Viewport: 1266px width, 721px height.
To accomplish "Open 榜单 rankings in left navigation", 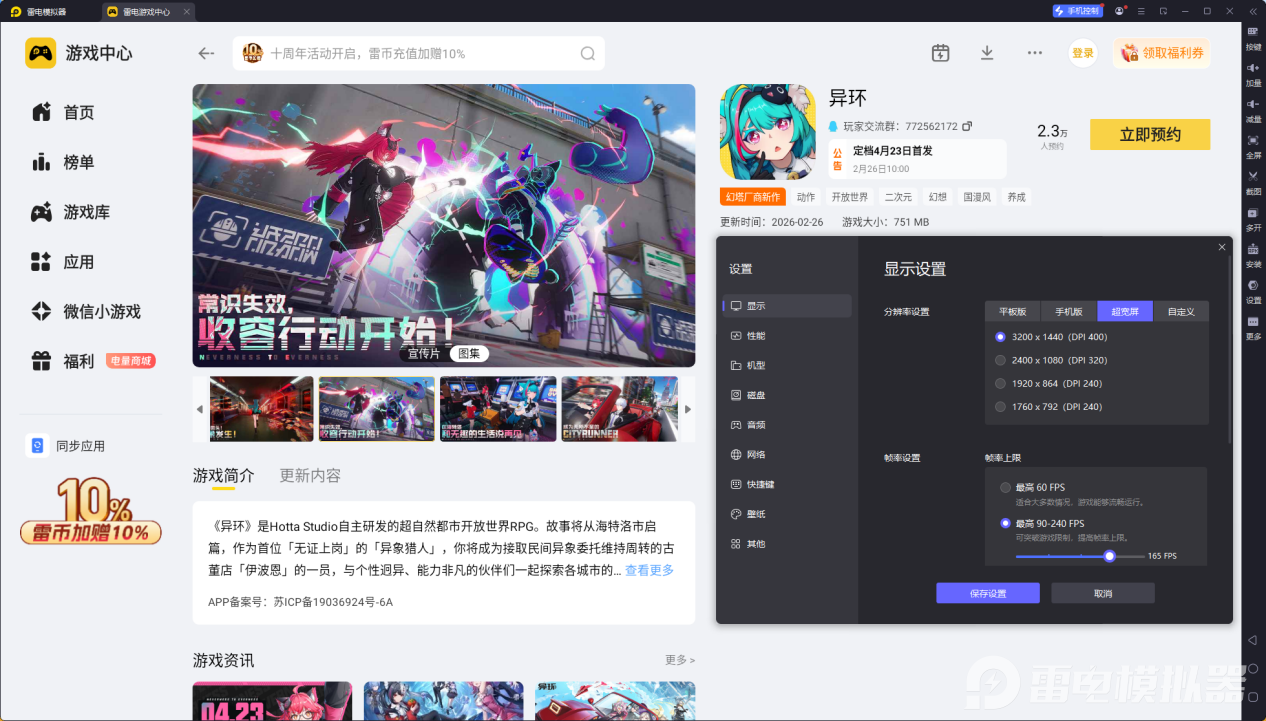I will point(63,162).
